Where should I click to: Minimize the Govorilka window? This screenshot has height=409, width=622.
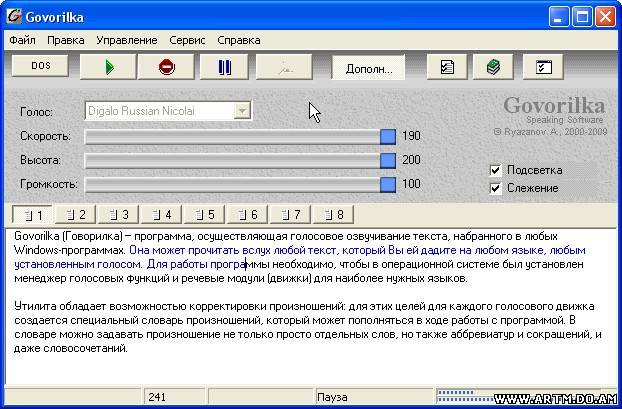click(559, 17)
